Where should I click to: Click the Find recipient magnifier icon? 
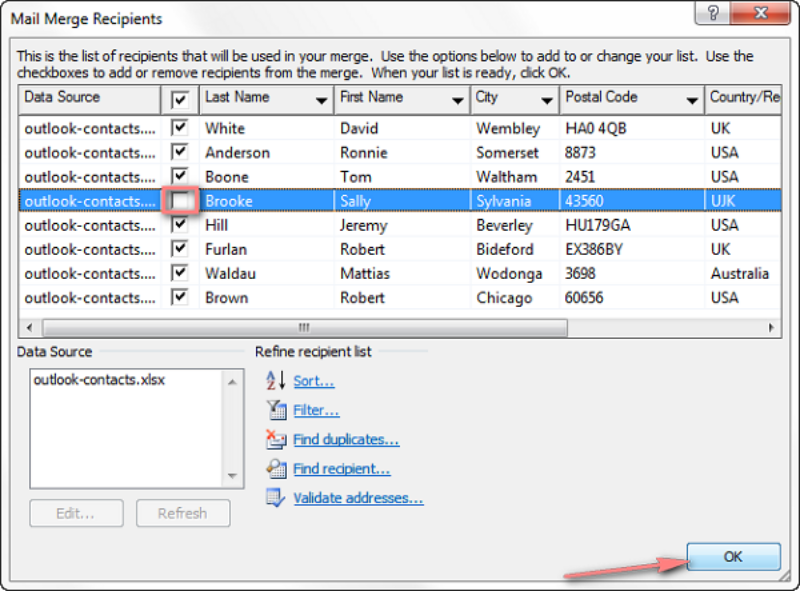pyautogui.click(x=276, y=469)
